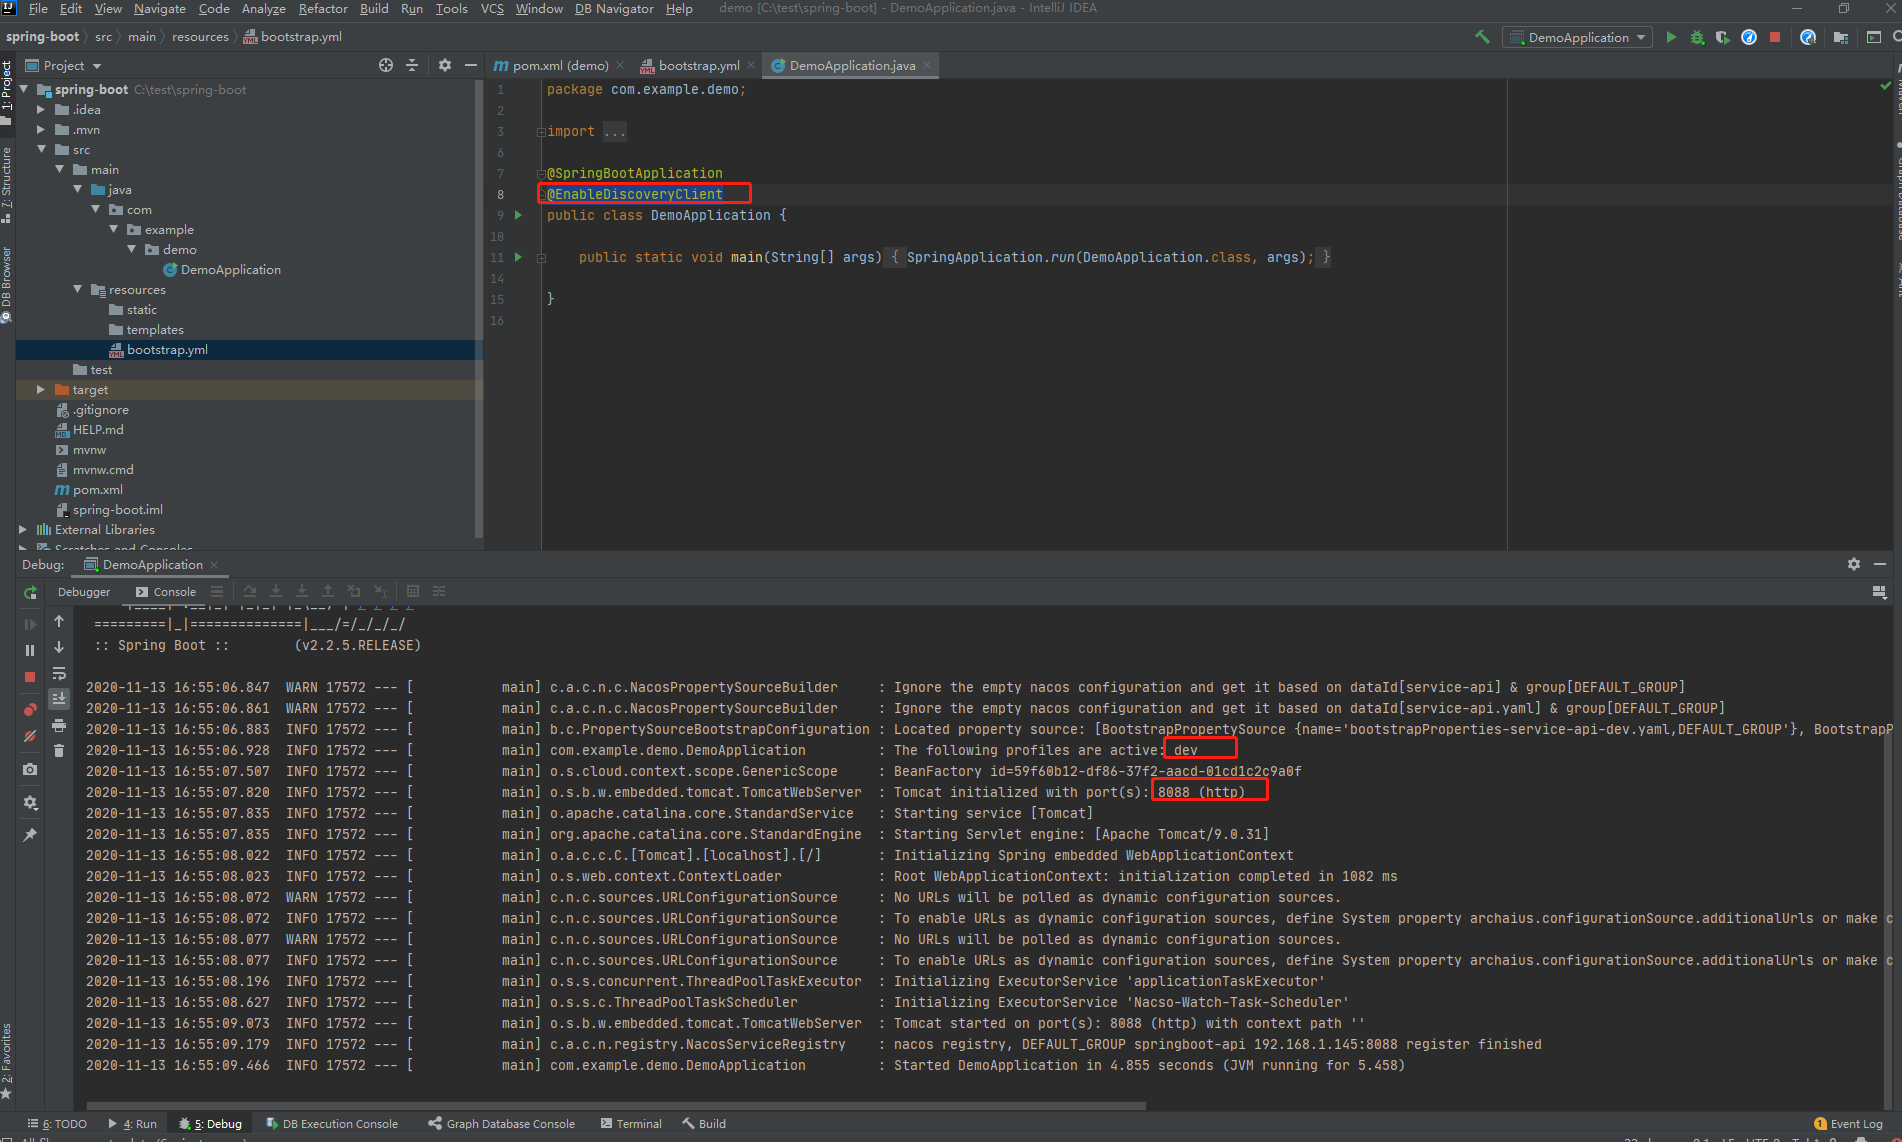This screenshot has width=1902, height=1142.
Task: Open the DB Navigator menu
Action: 614,8
